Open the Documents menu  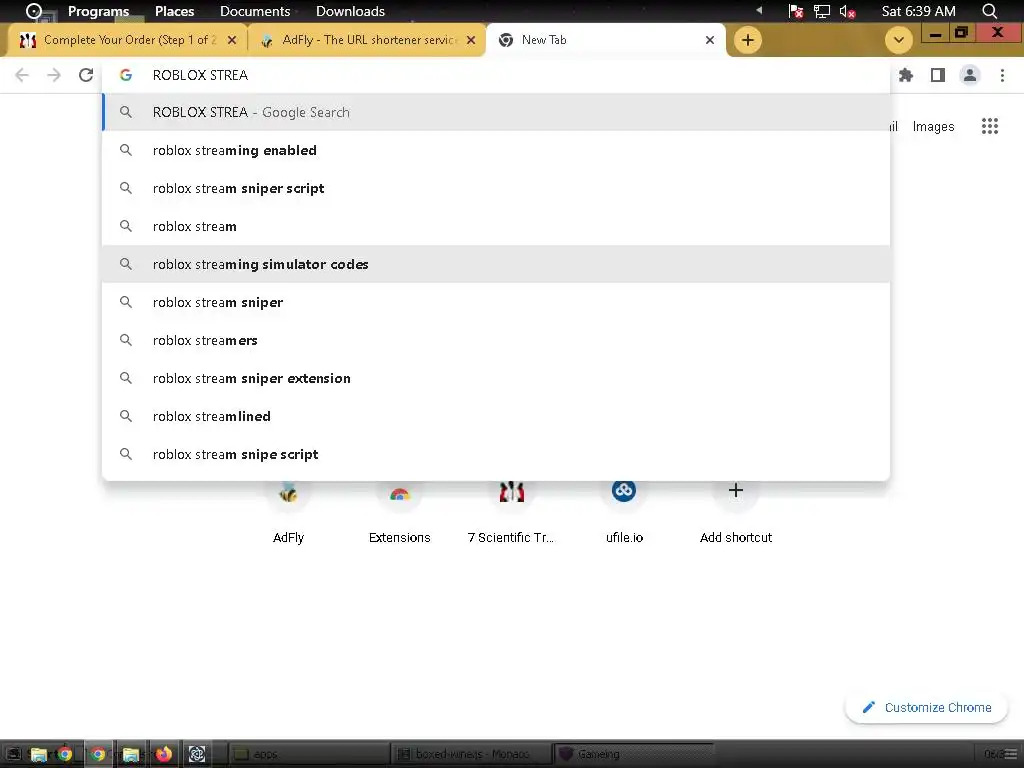pyautogui.click(x=255, y=11)
